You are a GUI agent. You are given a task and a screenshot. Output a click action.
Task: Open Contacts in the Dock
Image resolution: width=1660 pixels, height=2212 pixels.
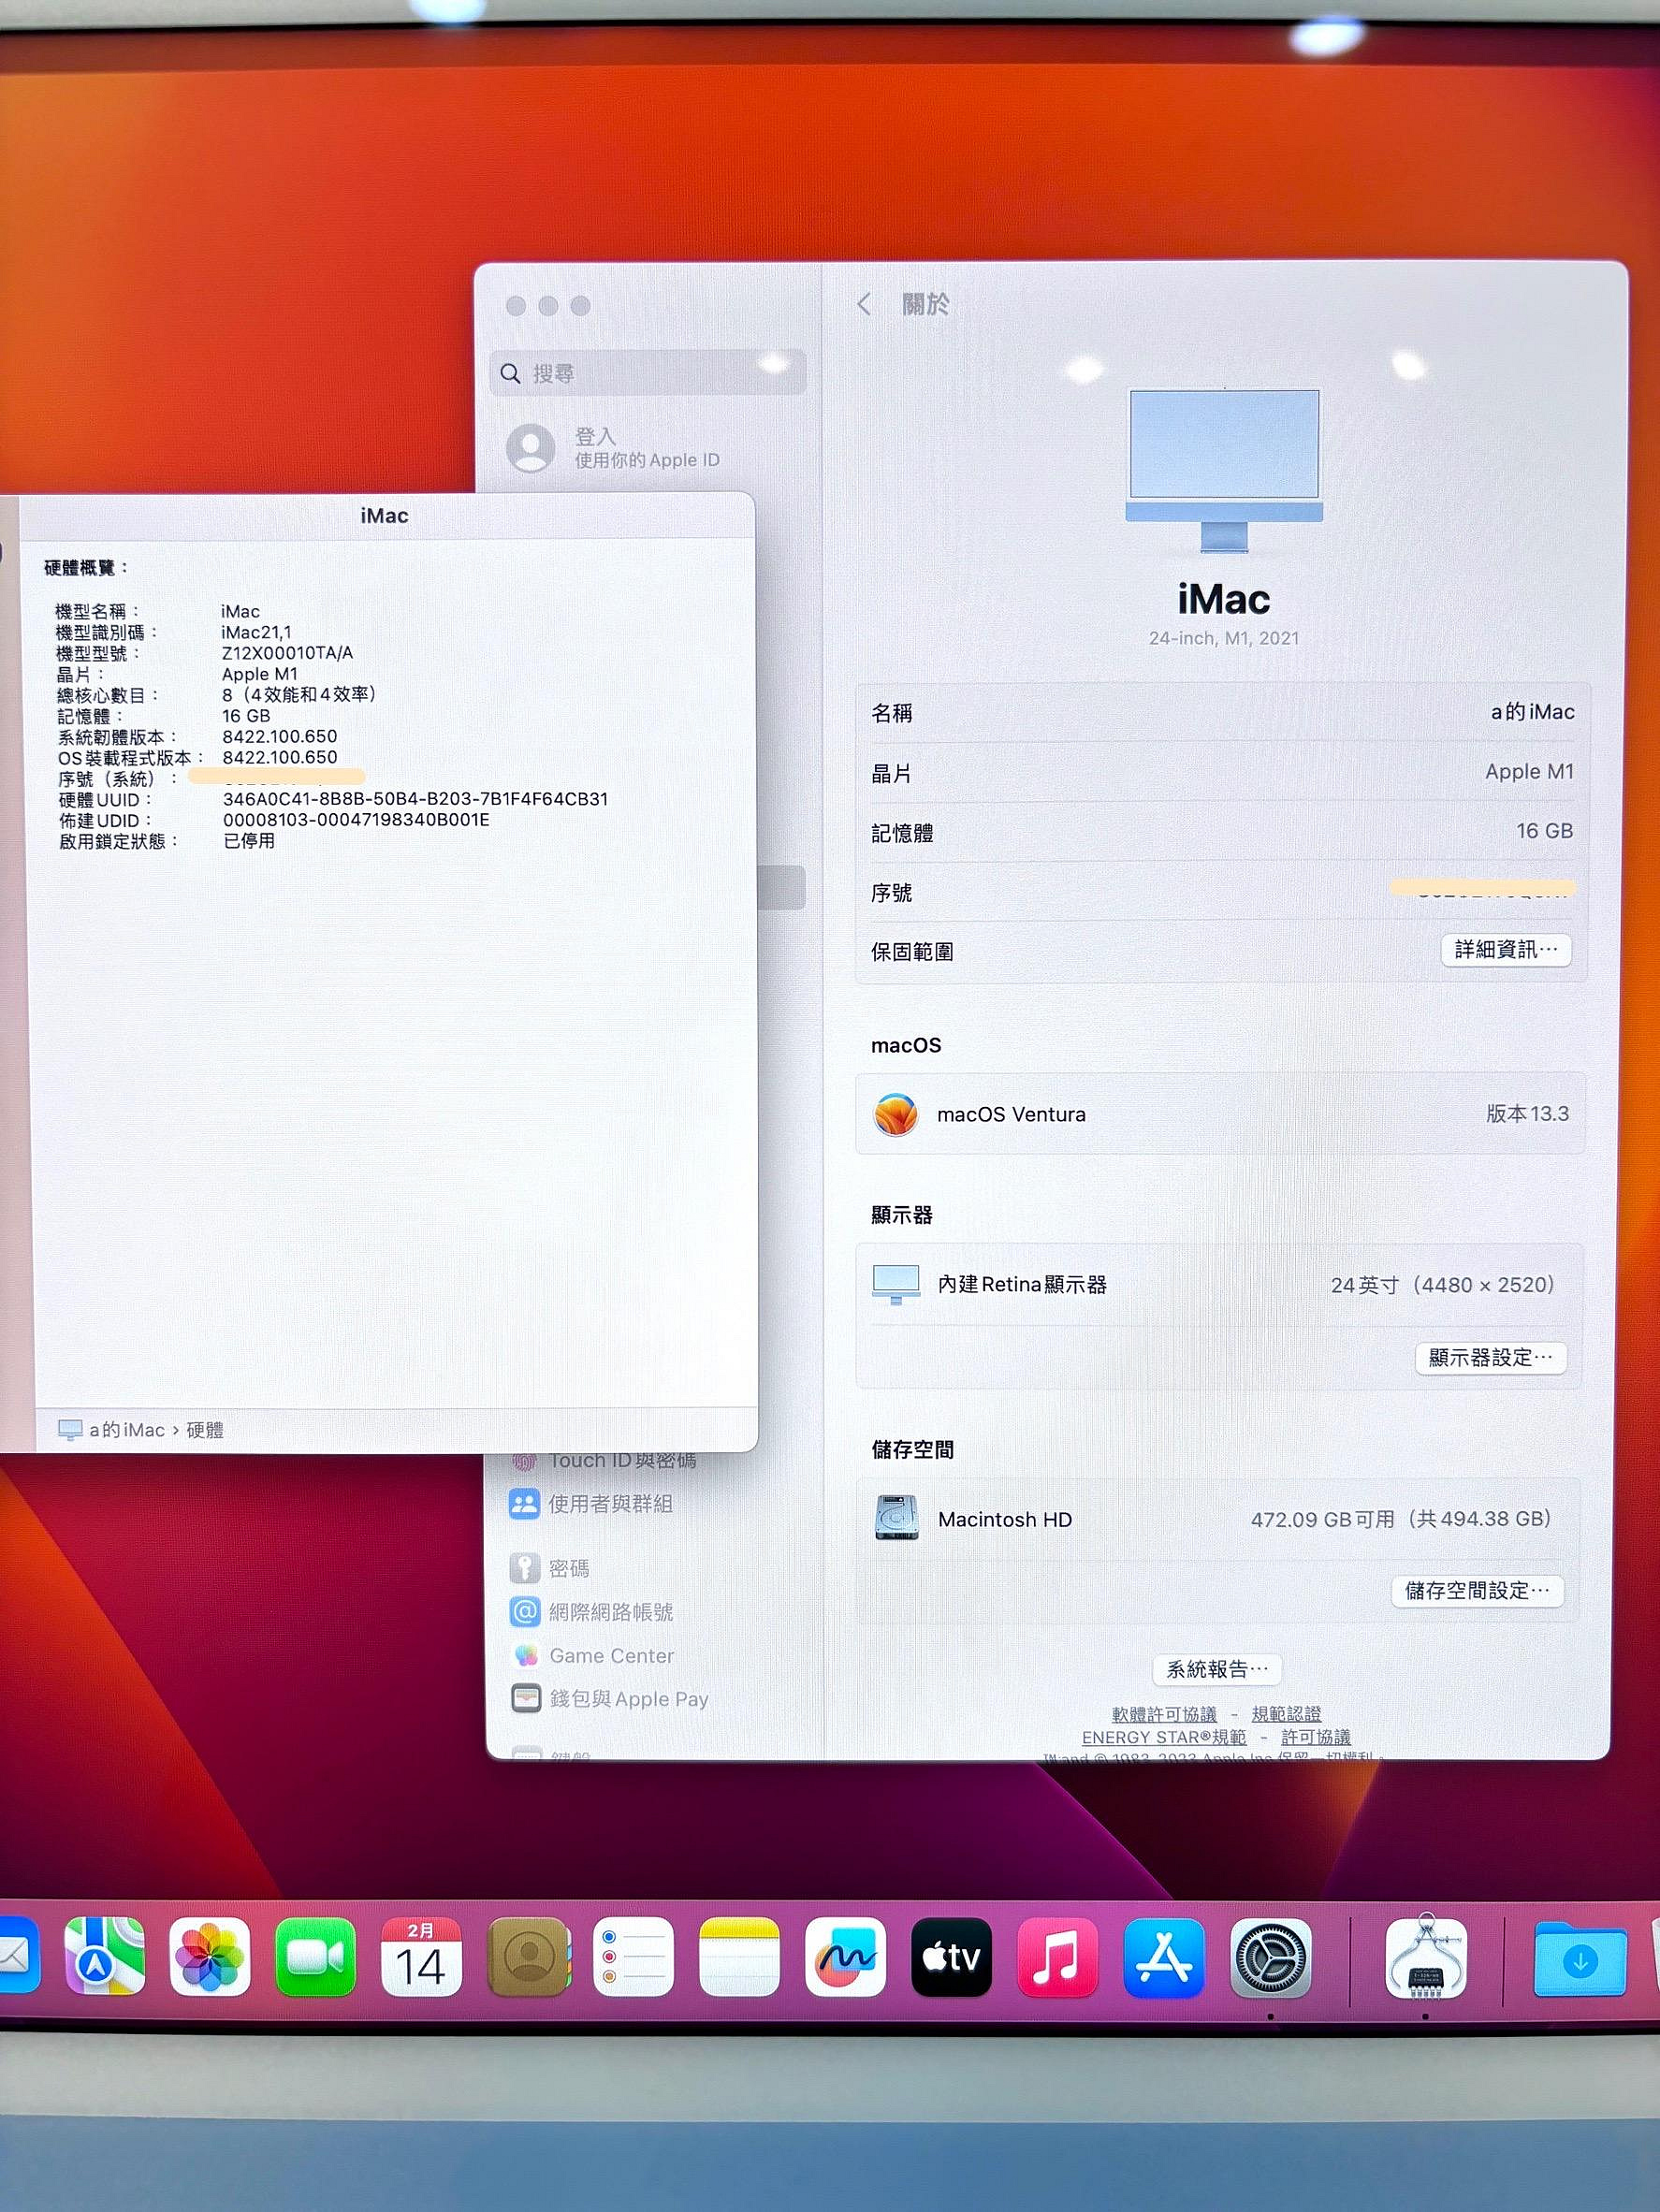coord(528,1957)
